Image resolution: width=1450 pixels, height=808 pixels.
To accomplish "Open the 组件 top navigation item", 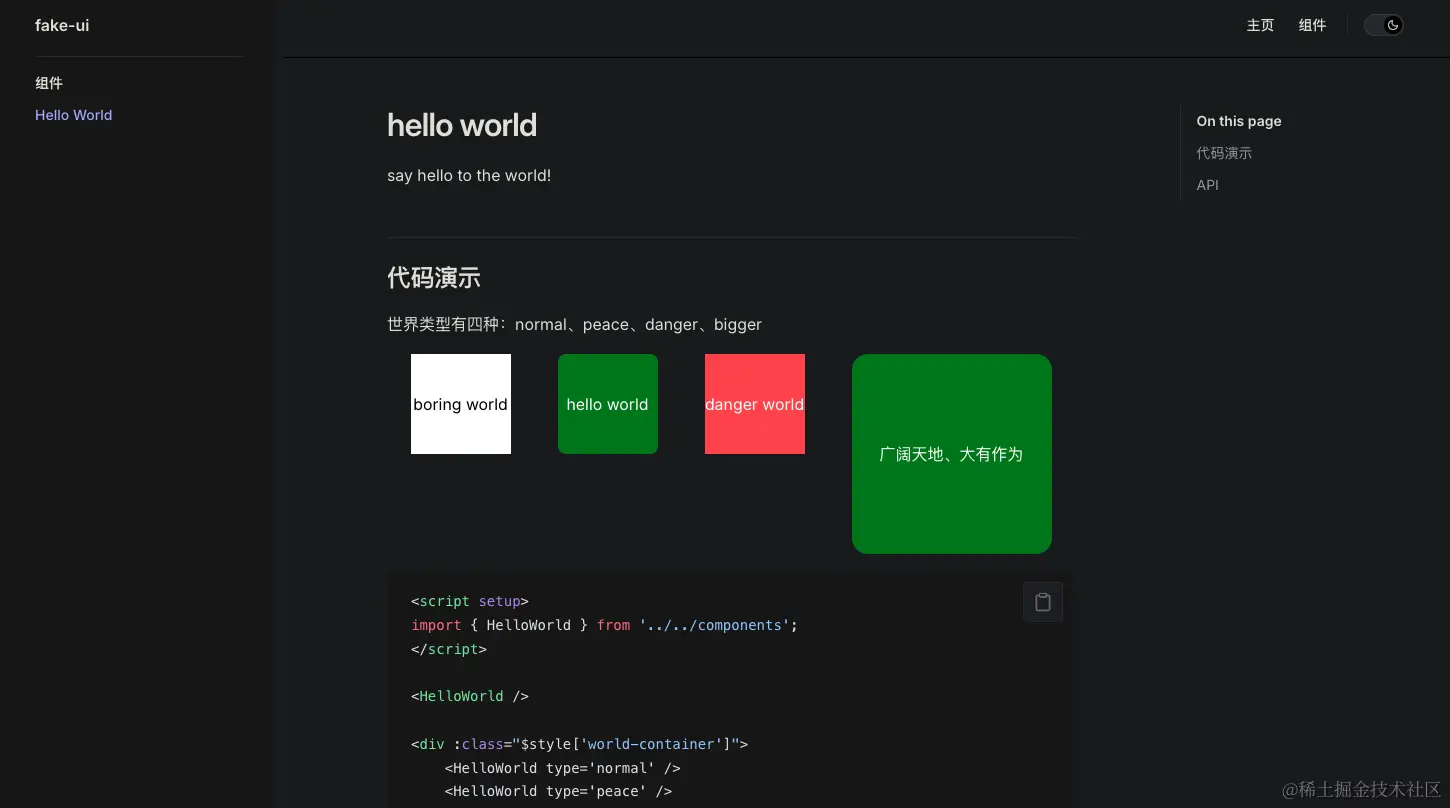I will click(x=1312, y=25).
